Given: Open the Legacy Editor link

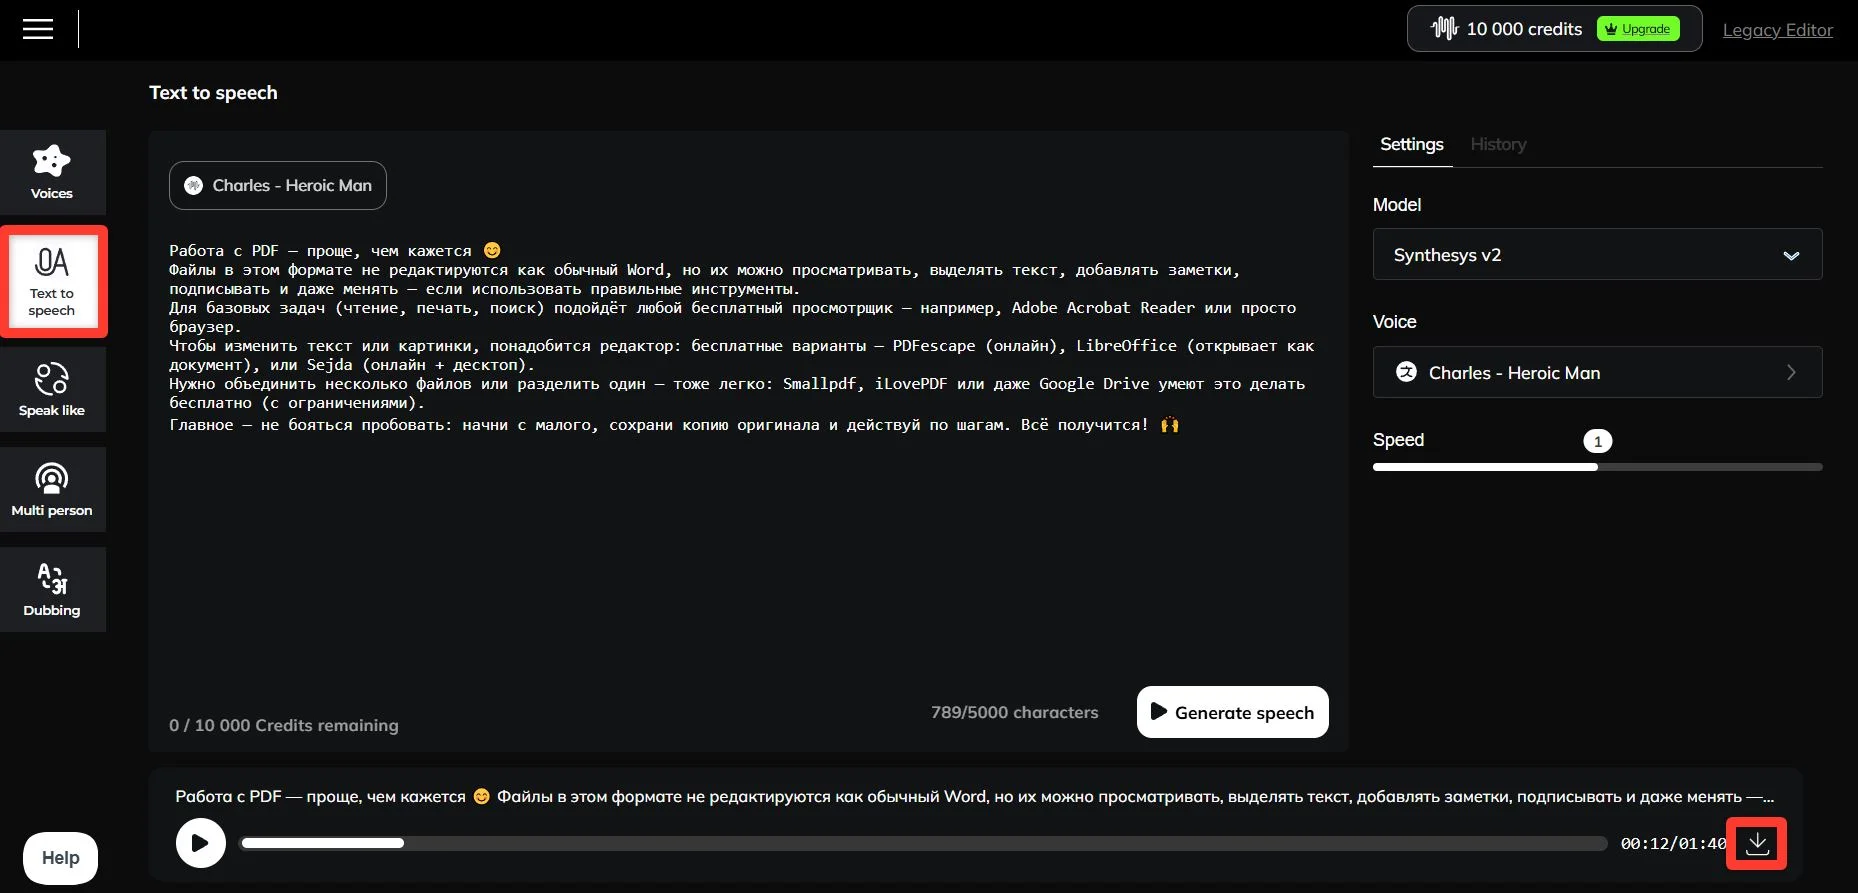Looking at the screenshot, I should 1777,30.
